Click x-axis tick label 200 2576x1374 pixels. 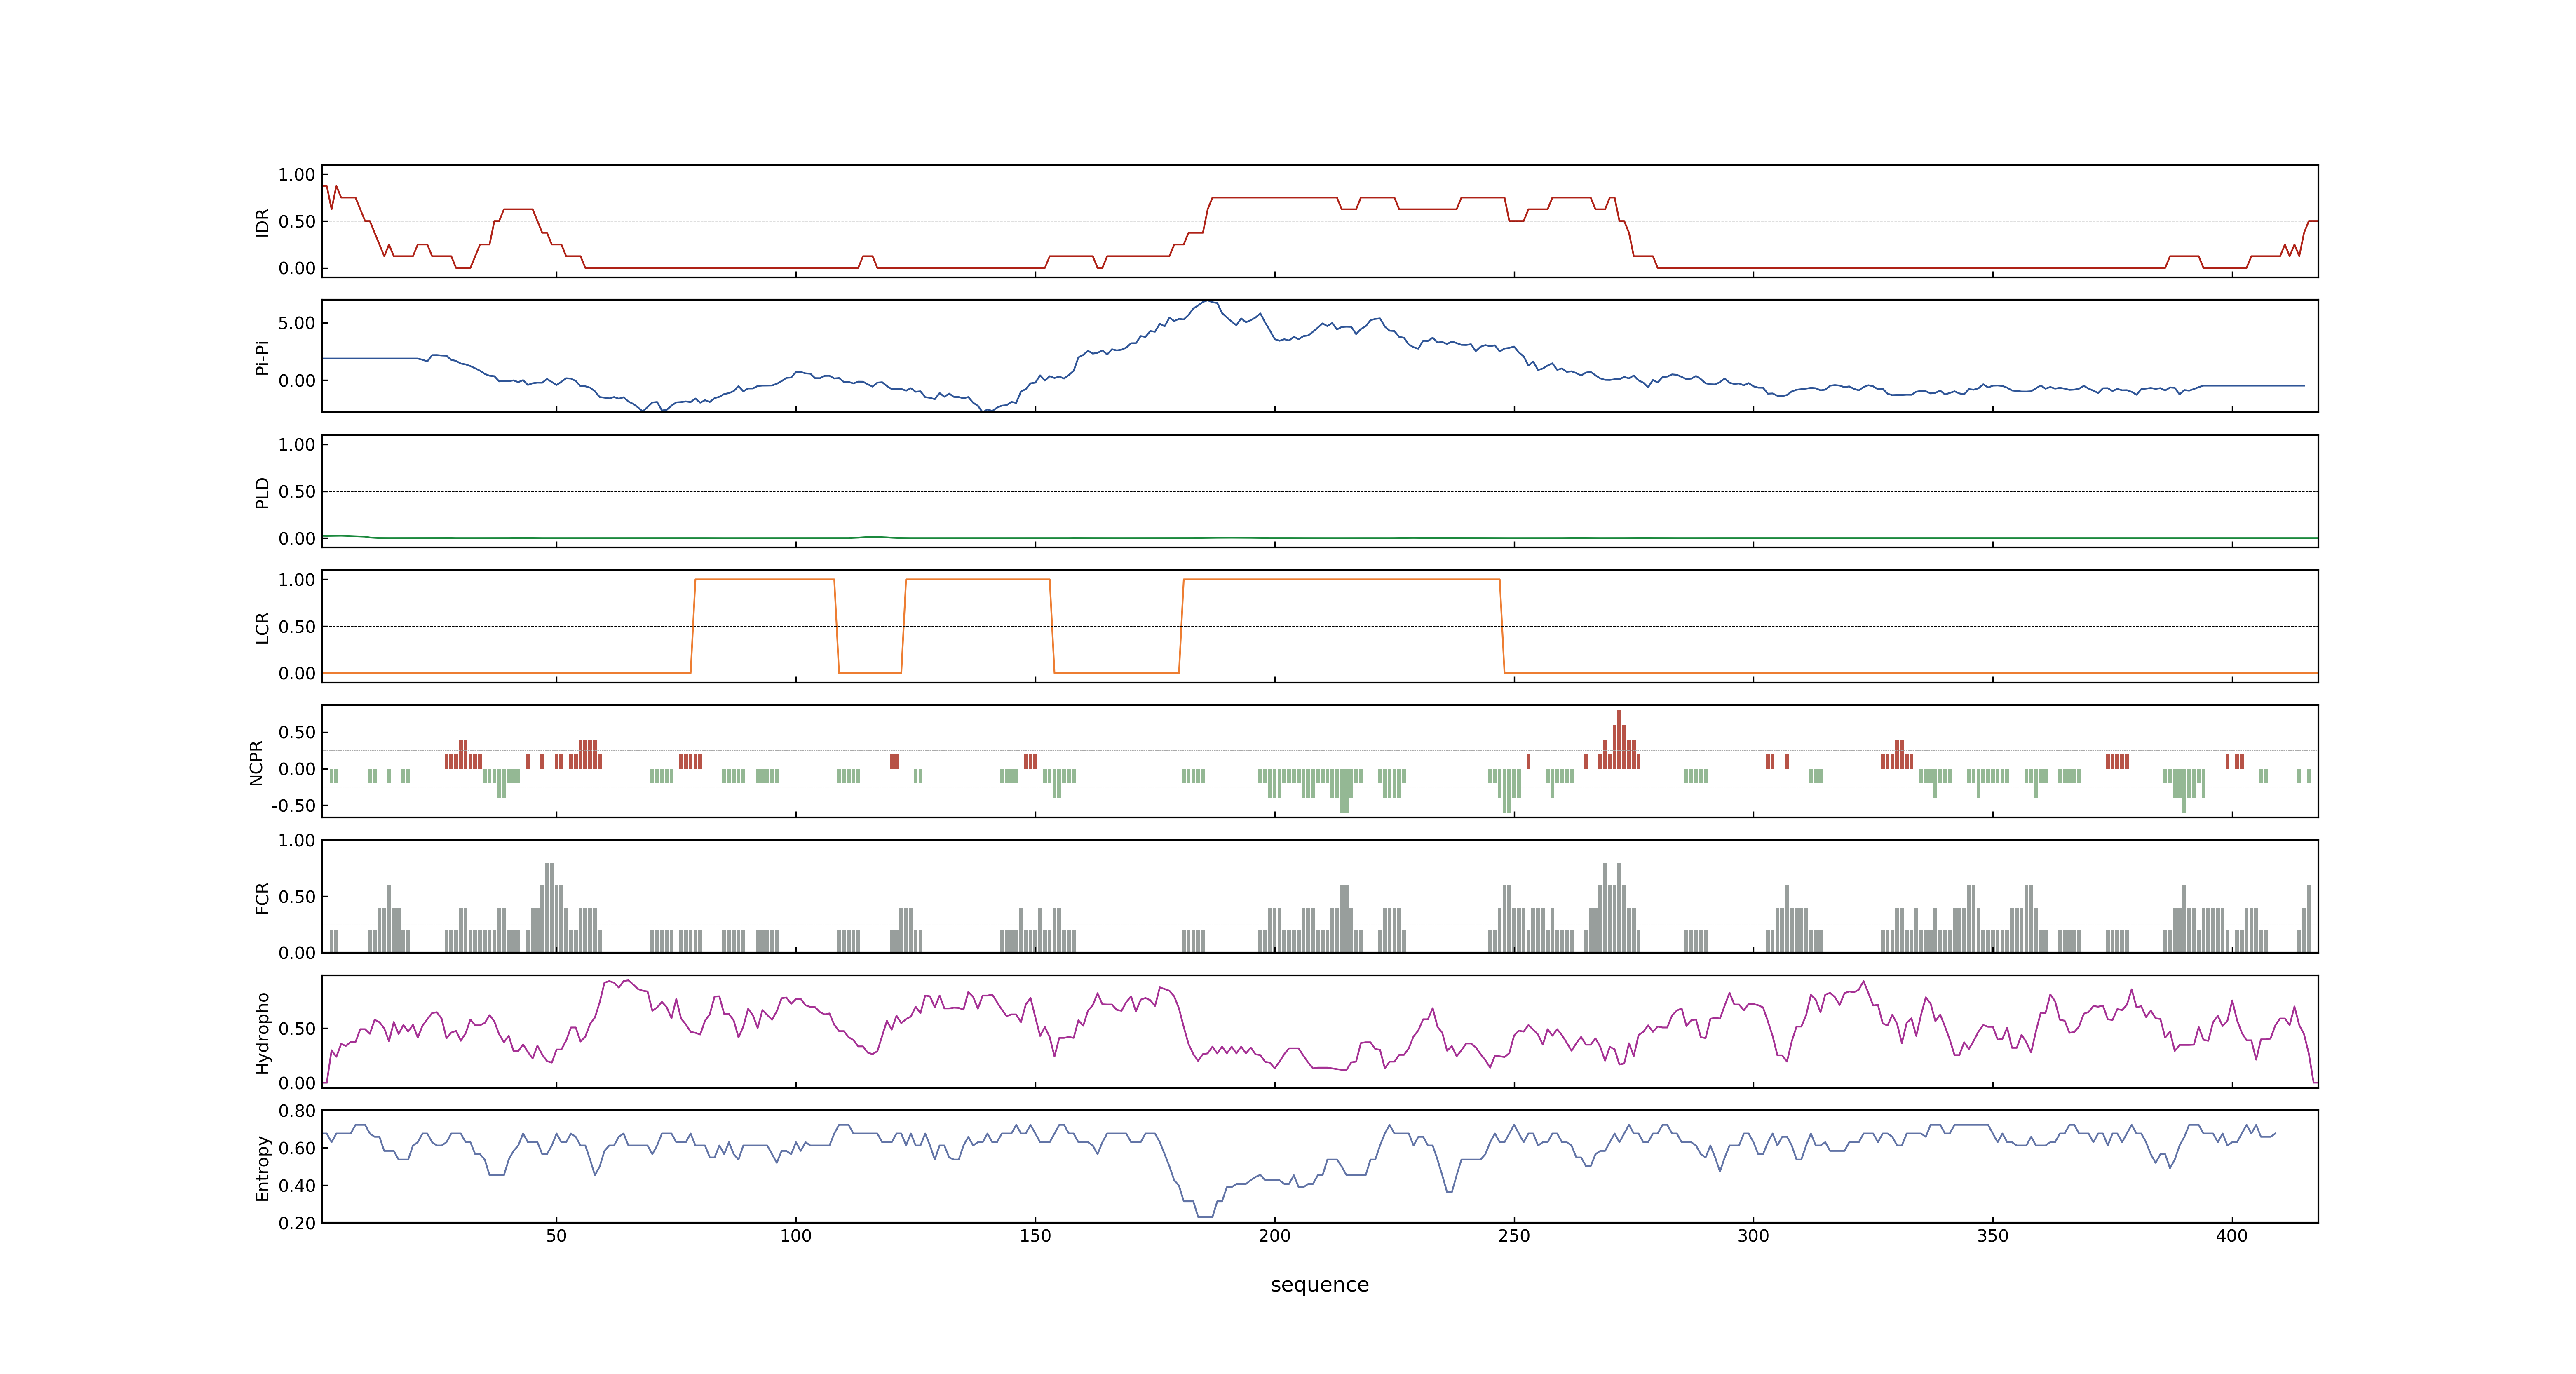[x=1274, y=1236]
